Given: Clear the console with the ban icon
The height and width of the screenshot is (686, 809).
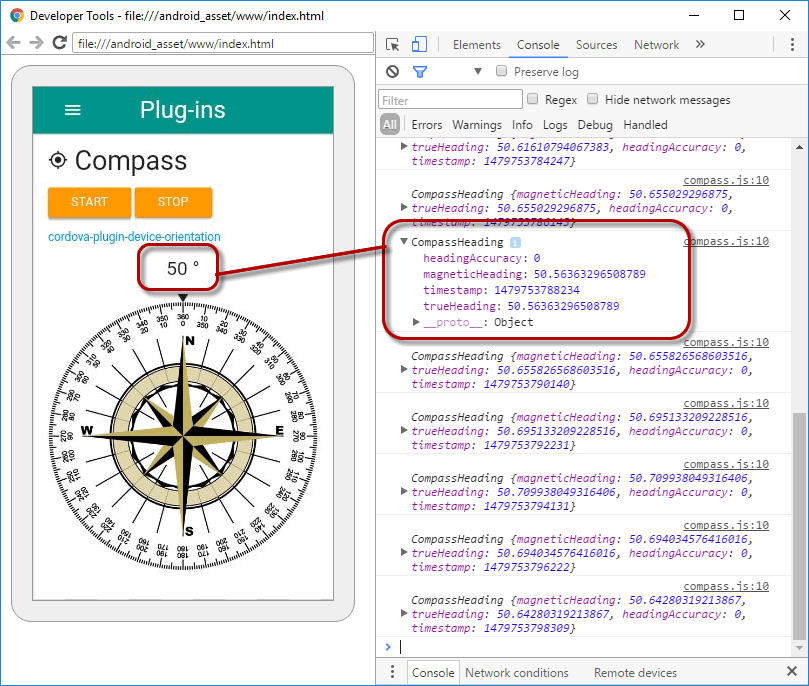Looking at the screenshot, I should point(392,72).
